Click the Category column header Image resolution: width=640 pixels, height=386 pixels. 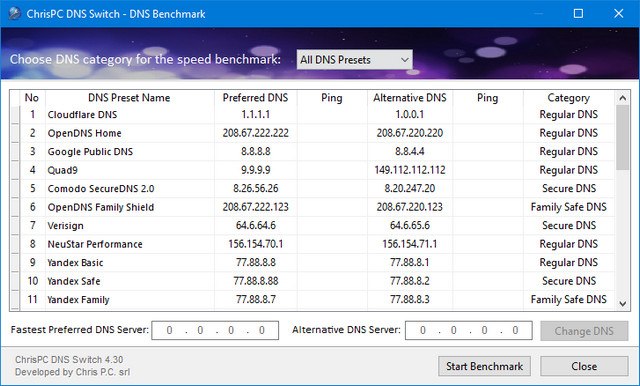[569, 98]
